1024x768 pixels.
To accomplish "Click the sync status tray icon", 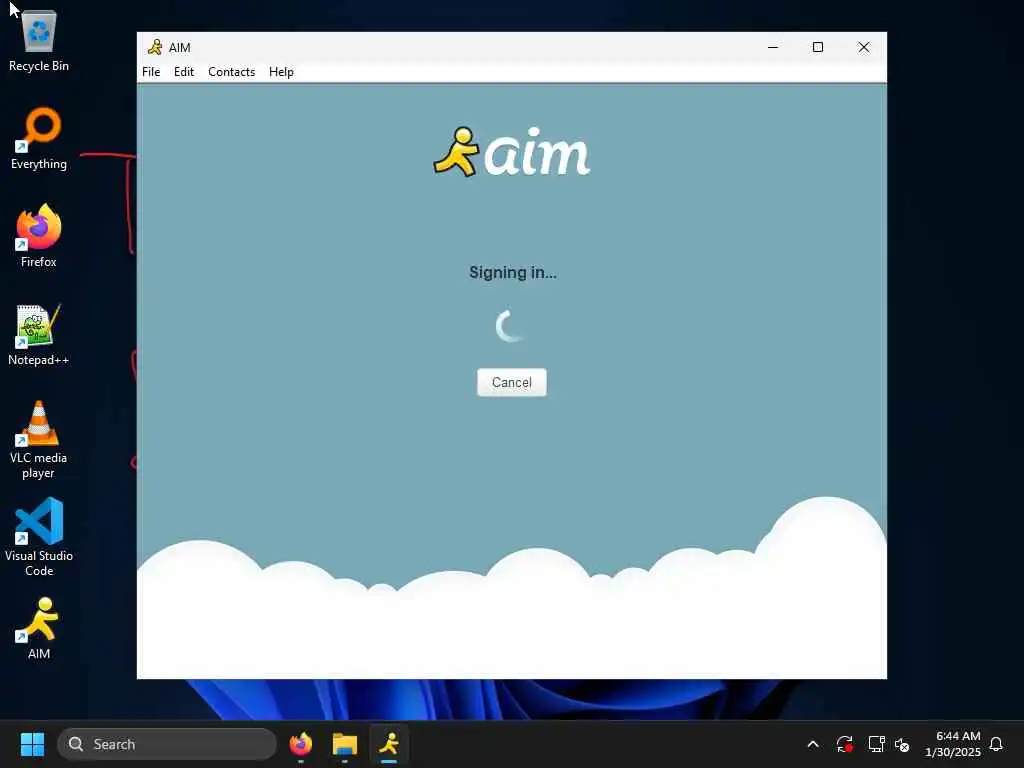I will [x=844, y=744].
